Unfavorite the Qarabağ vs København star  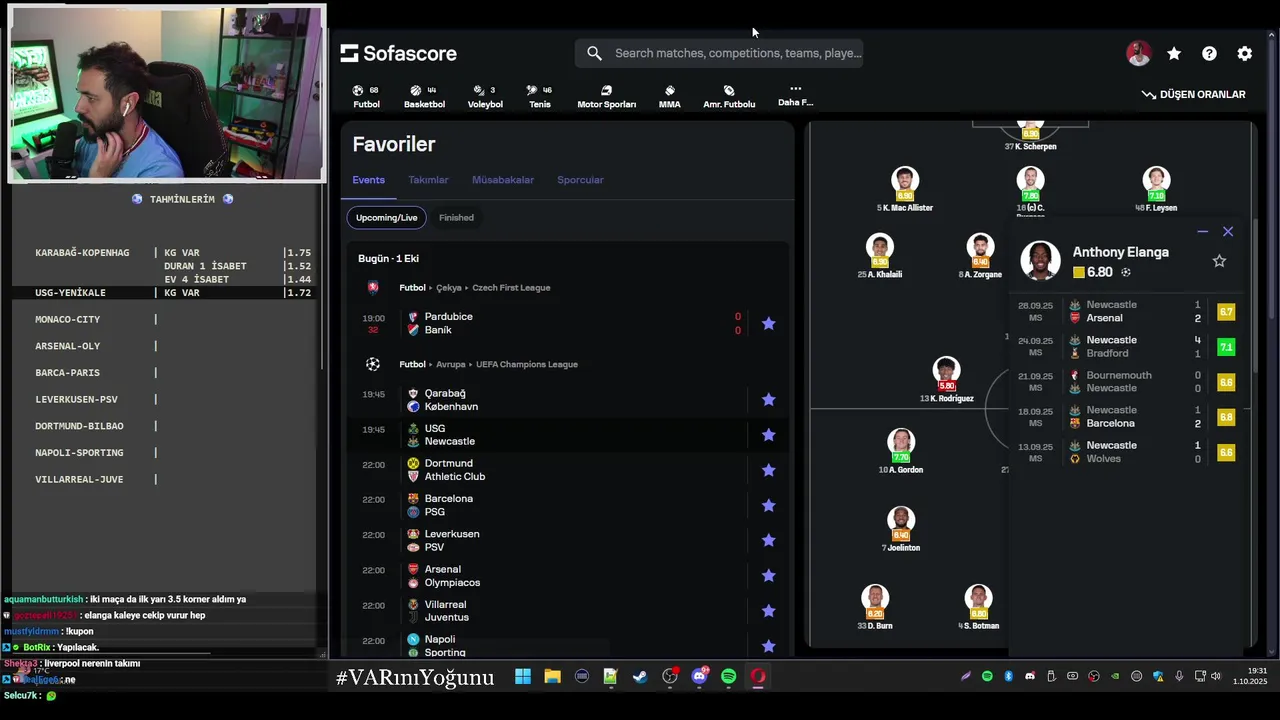point(768,399)
